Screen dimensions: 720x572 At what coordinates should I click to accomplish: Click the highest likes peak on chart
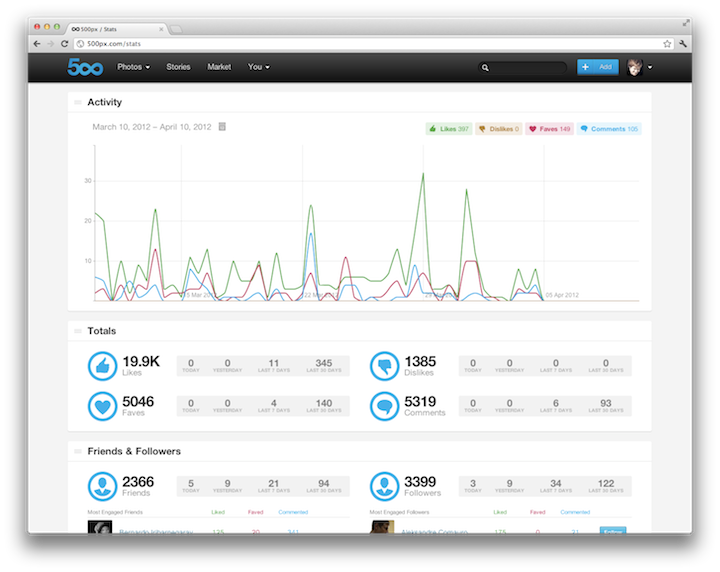(423, 174)
